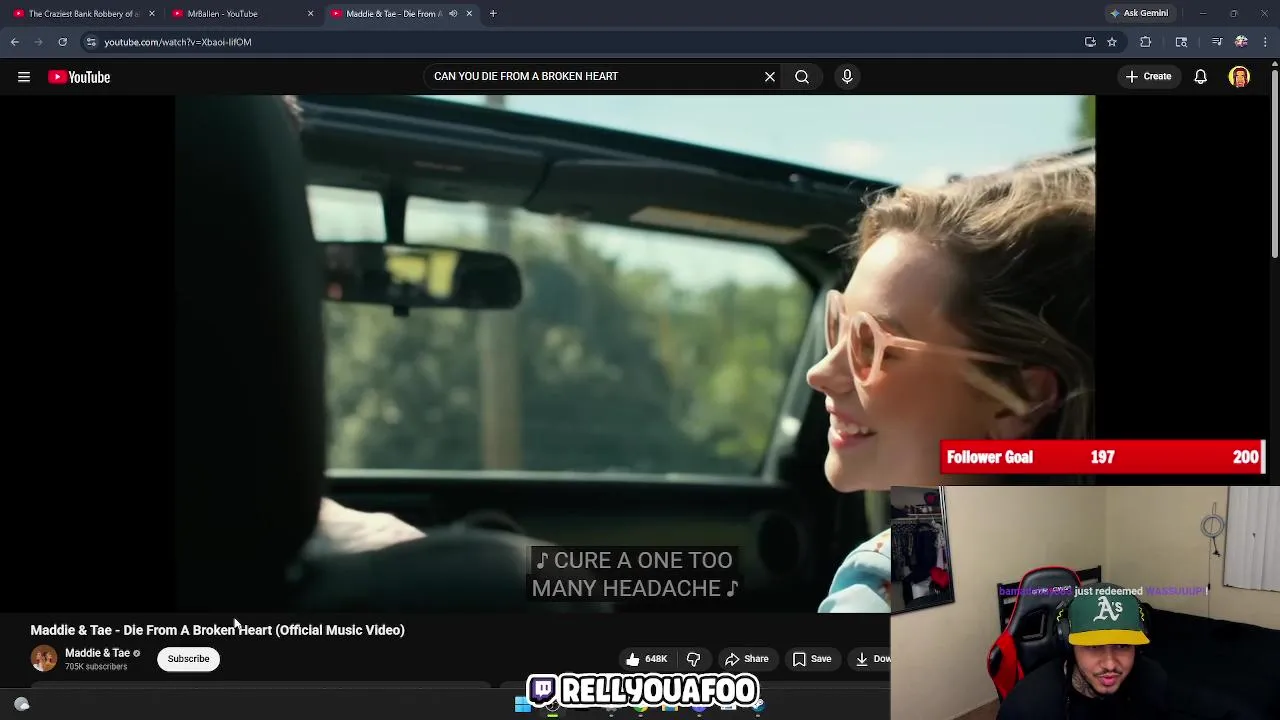Subscribe to the Maddie & Tae channel
Viewport: 1280px width, 720px height.
pyautogui.click(x=188, y=659)
